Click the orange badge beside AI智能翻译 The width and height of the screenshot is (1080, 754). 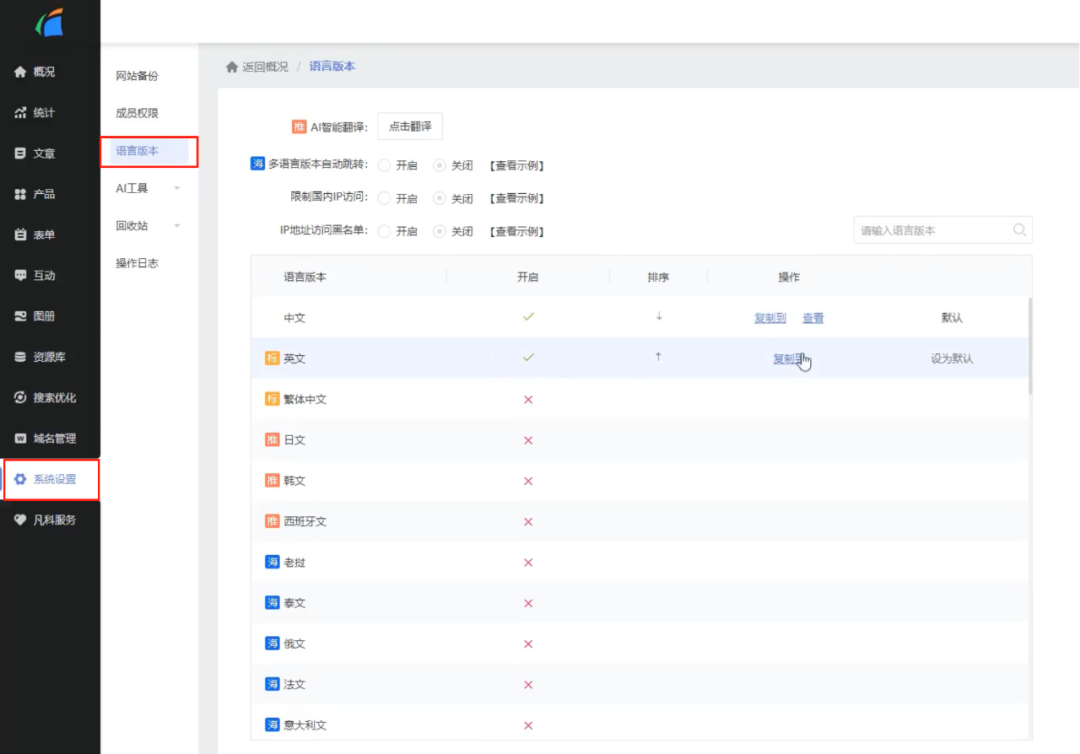coord(299,127)
